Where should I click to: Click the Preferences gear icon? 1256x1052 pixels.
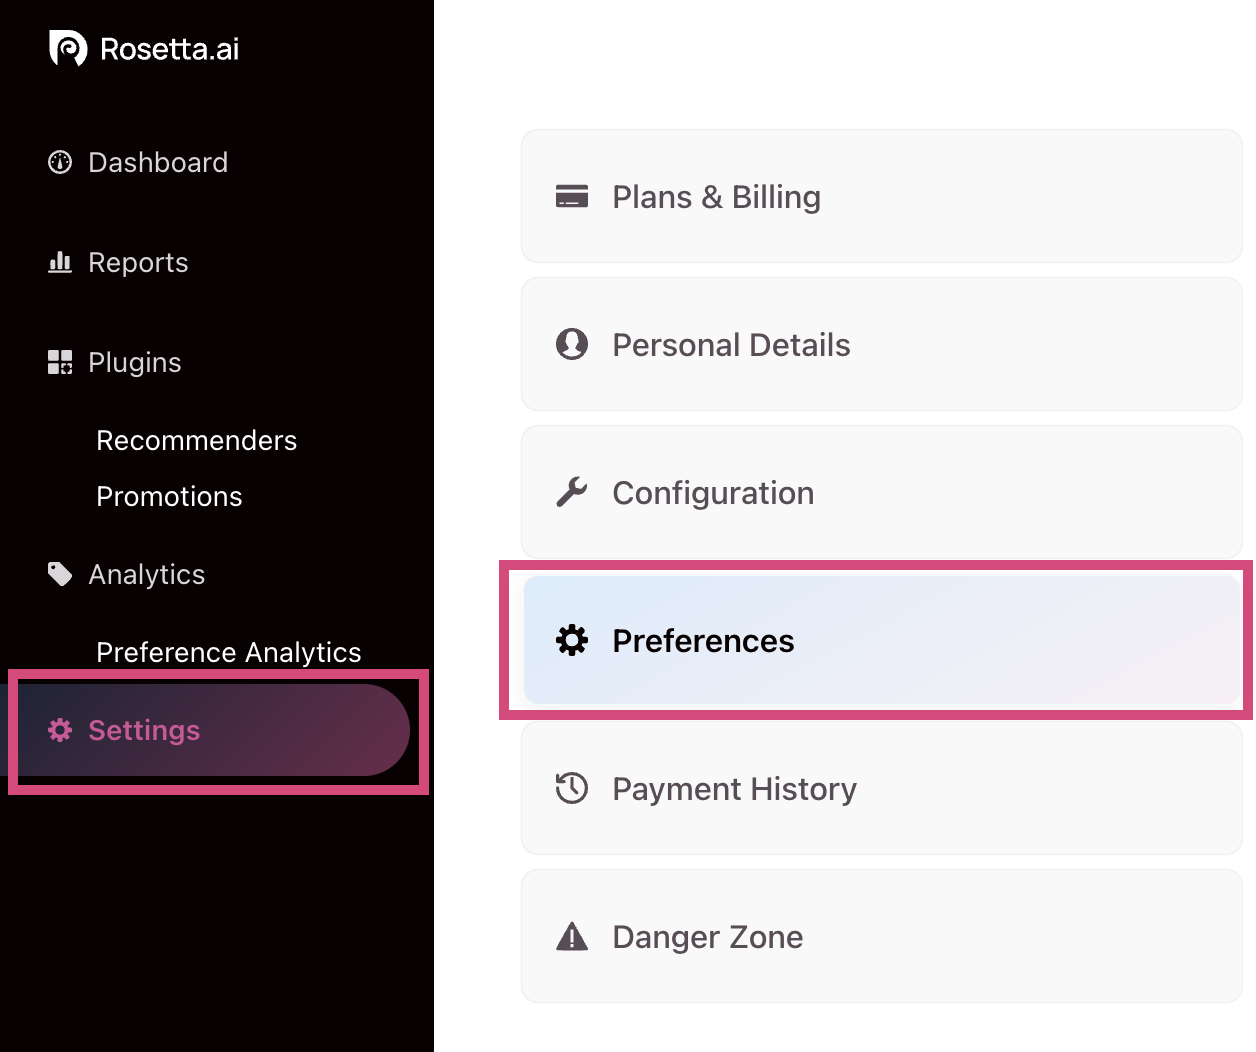[x=572, y=640]
